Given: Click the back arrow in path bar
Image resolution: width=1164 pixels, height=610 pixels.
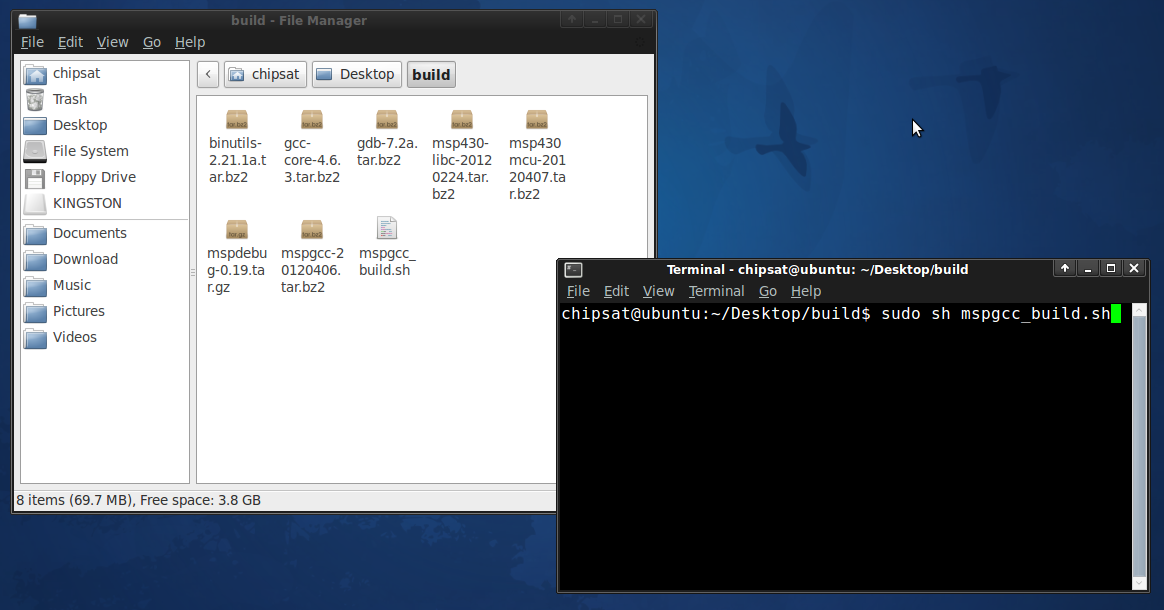Looking at the screenshot, I should click(x=208, y=74).
